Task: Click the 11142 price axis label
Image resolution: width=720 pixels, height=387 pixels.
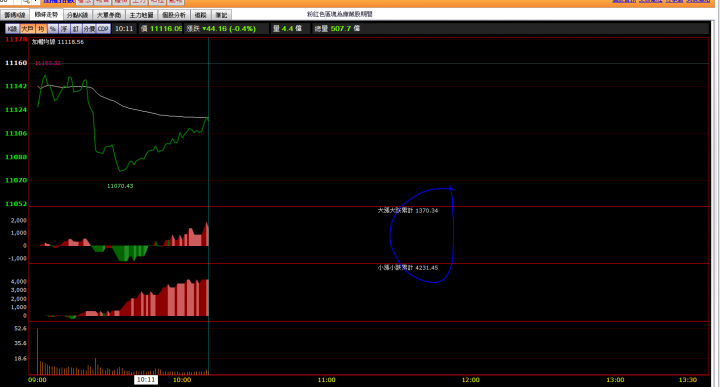Action: point(16,86)
